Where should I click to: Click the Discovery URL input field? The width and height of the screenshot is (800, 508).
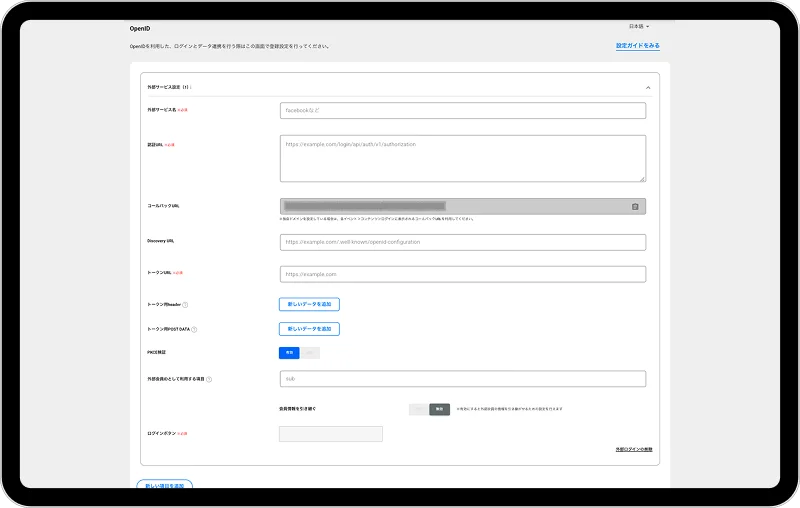(463, 242)
